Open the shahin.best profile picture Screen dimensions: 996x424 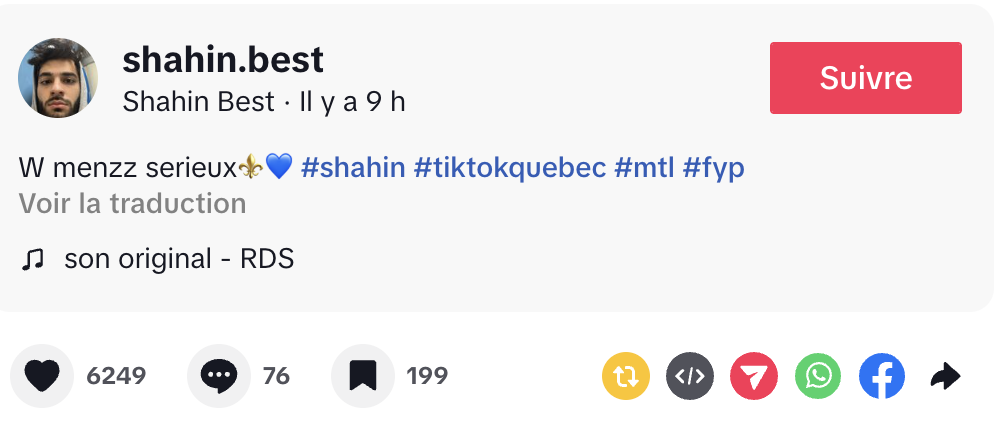(x=59, y=78)
